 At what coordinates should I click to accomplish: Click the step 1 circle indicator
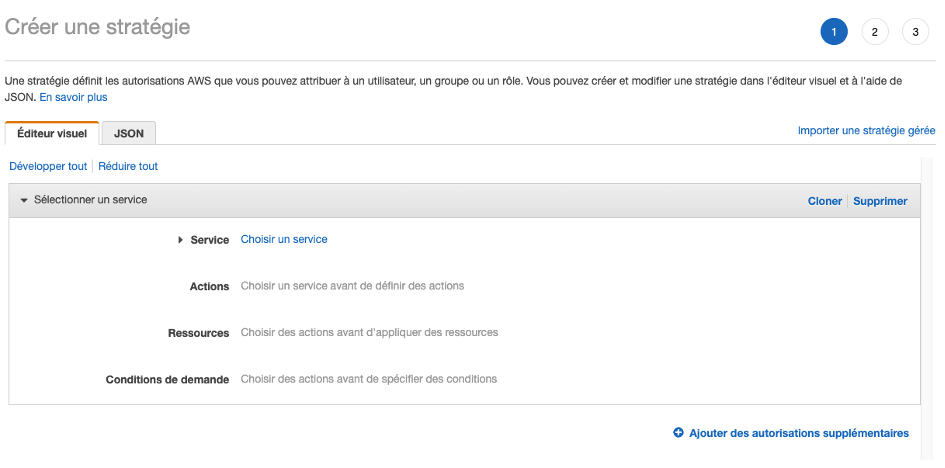click(x=833, y=32)
